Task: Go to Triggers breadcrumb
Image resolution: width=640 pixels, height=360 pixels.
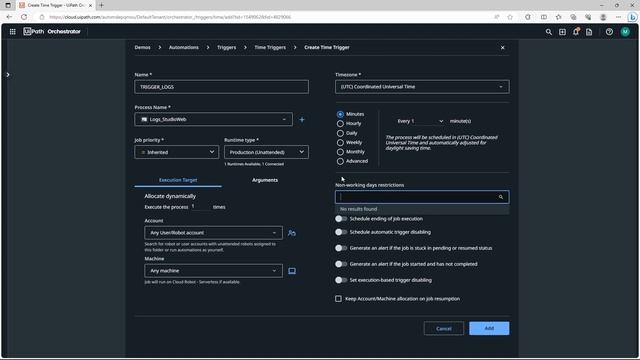Action: pyautogui.click(x=227, y=48)
